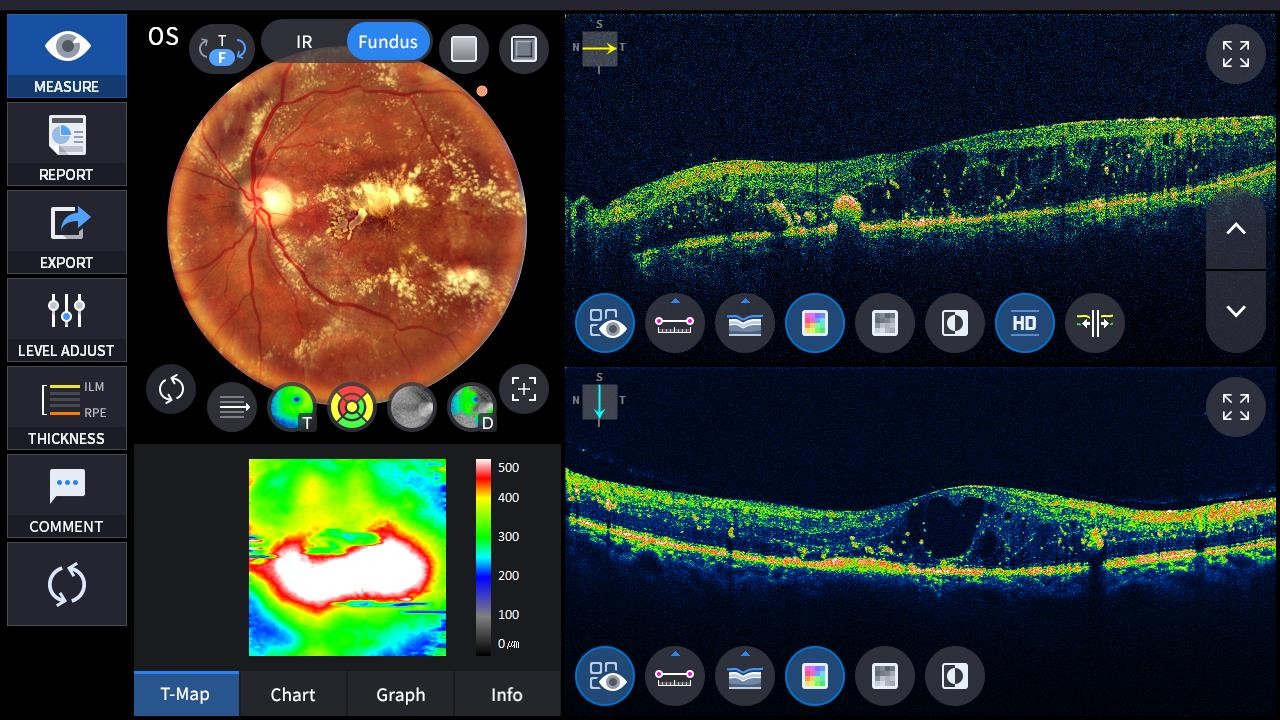This screenshot has width=1280, height=720.
Task: Click the caliper measurement icon in the top scan
Action: pos(675,323)
